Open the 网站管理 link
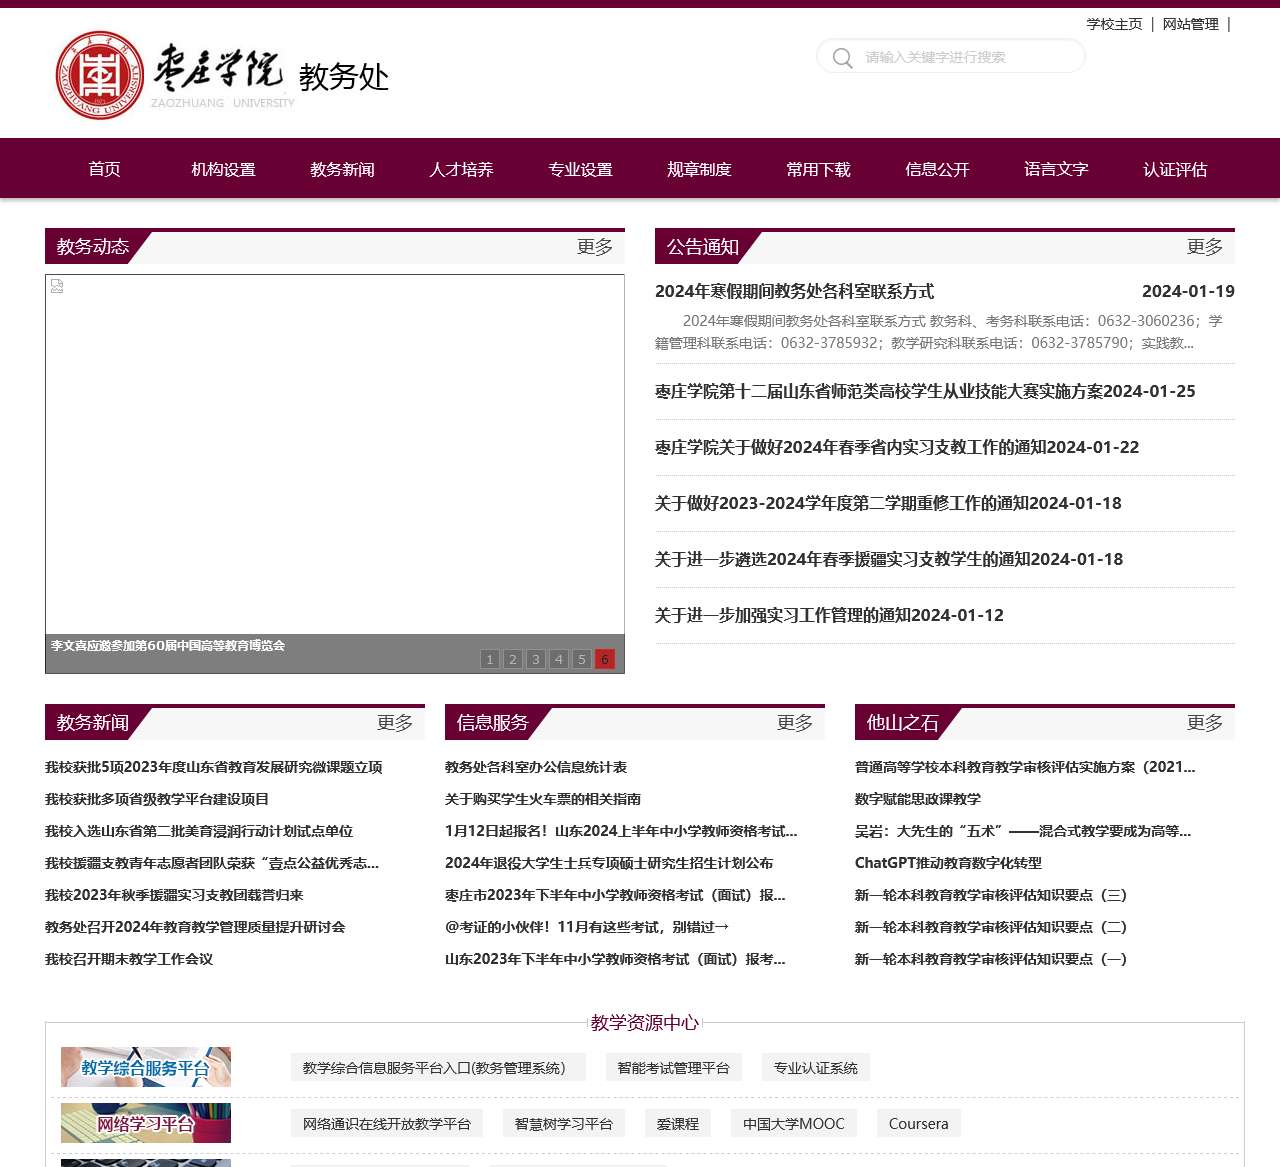1280x1167 pixels. tap(1190, 24)
